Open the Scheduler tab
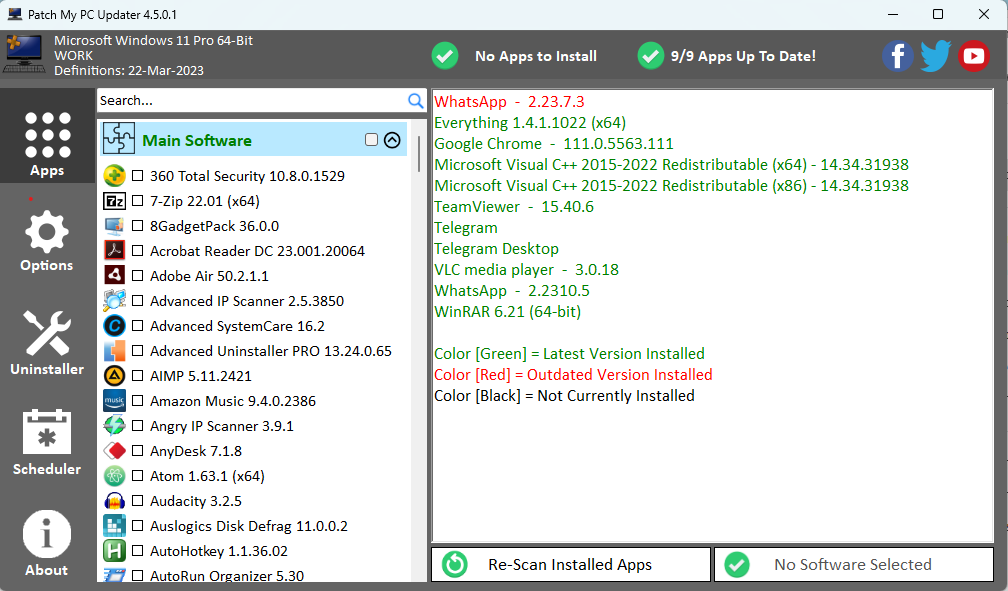The width and height of the screenshot is (1008, 591). 47,442
